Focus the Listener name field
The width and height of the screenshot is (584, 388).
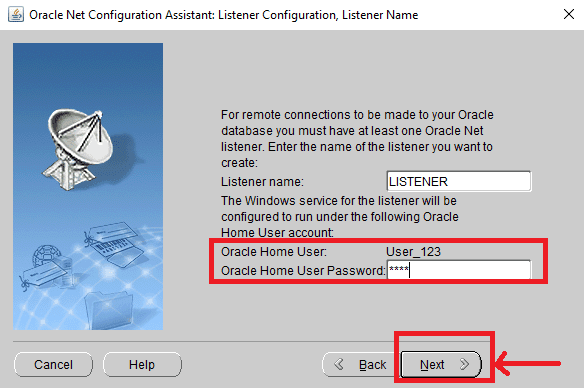459,181
